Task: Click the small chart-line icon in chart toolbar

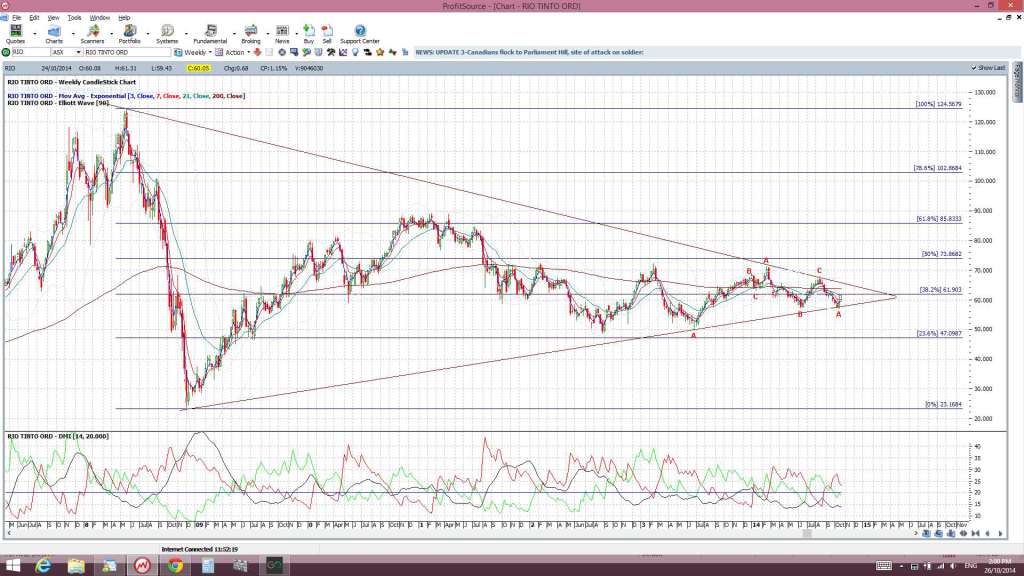Action: click(x=343, y=52)
